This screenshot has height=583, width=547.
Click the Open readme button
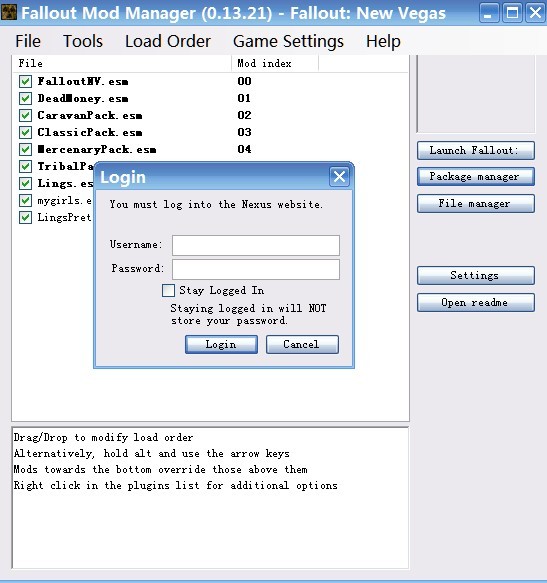[476, 303]
